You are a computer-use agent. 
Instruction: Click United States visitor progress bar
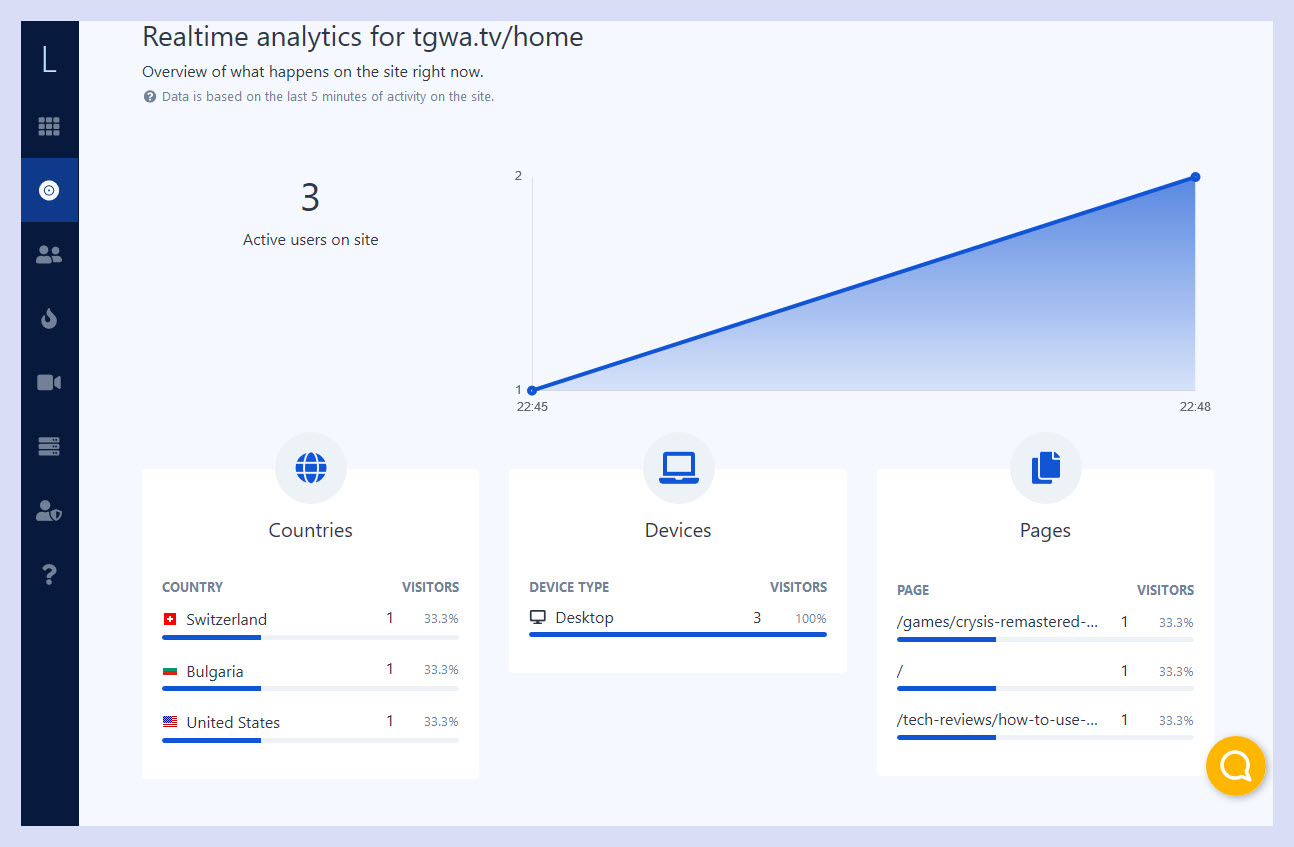point(310,740)
